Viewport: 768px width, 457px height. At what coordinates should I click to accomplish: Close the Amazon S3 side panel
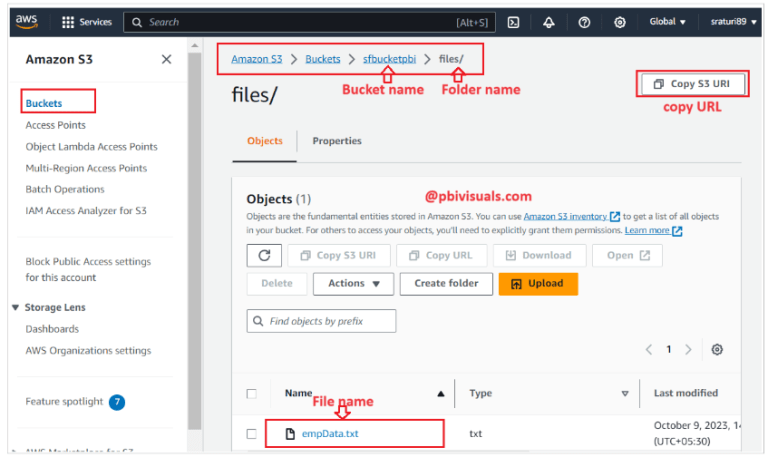167,59
